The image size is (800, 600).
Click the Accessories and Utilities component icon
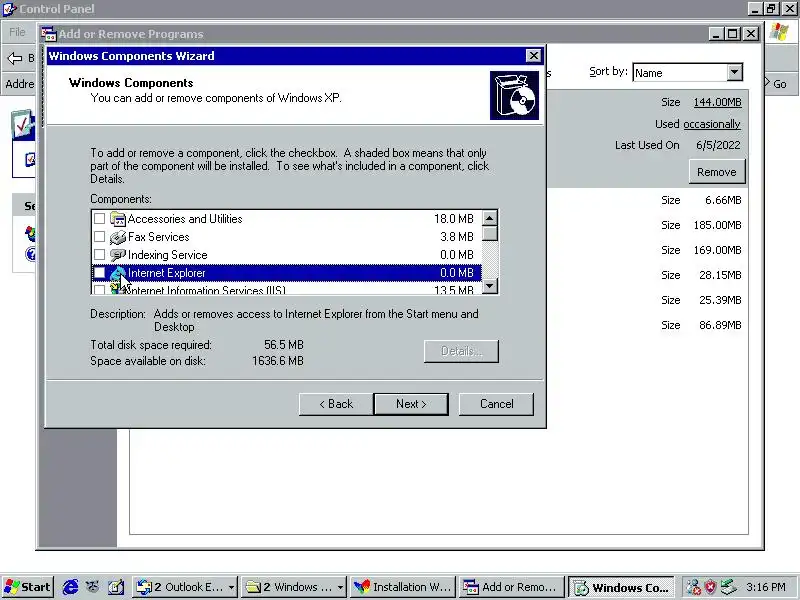[118, 219]
